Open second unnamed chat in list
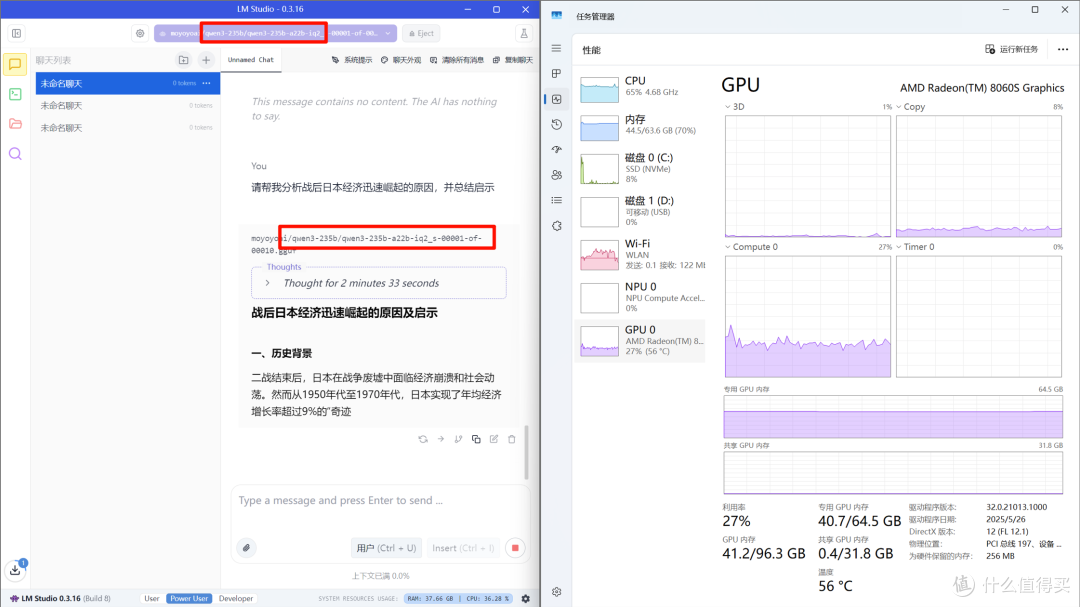 [128, 105]
